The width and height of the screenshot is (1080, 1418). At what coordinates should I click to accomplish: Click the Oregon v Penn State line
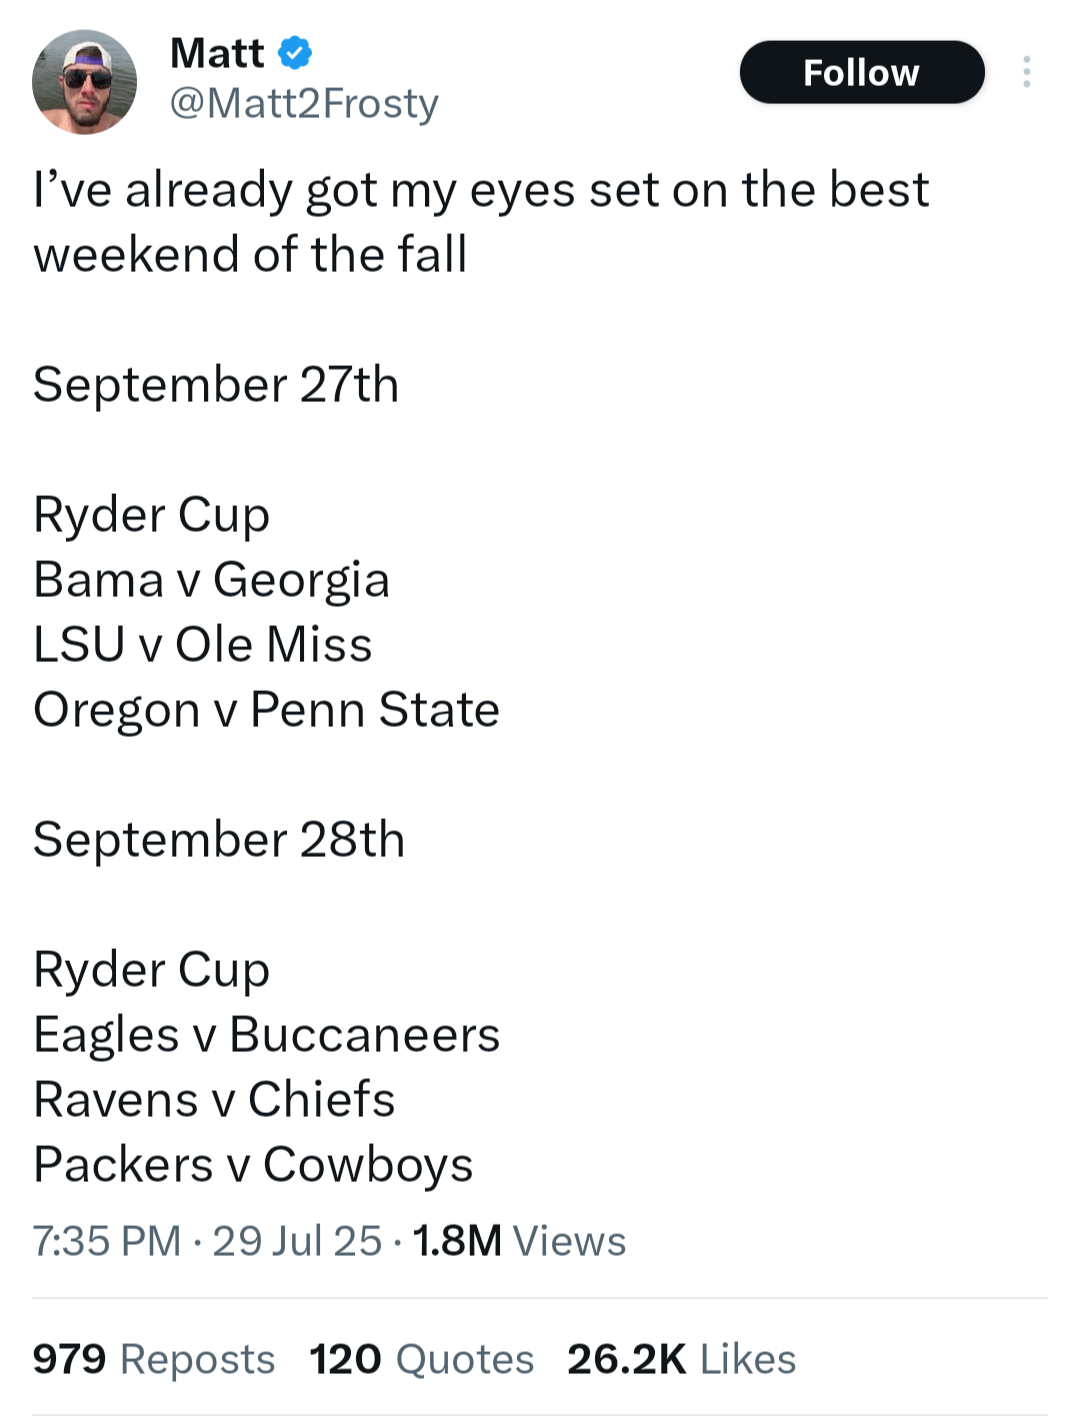click(266, 710)
